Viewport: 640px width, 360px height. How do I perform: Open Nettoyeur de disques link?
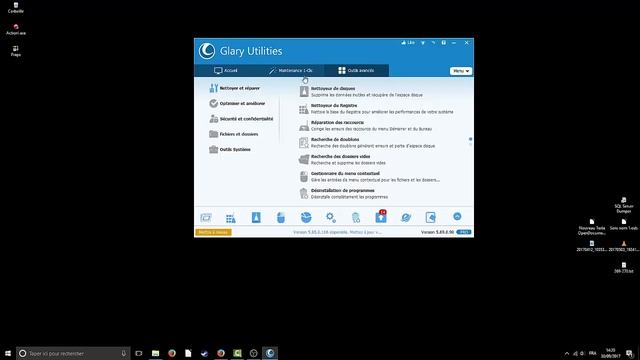pos(333,89)
